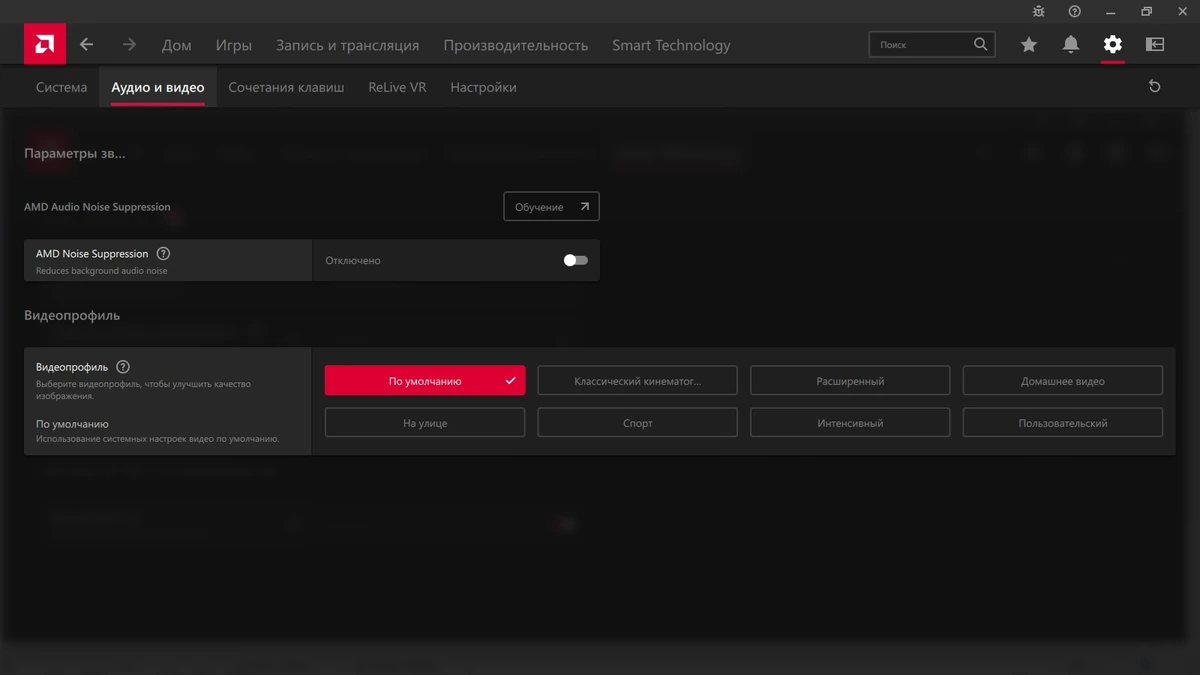
Task: Select the Домашнее видео profile
Action: (x=1063, y=381)
